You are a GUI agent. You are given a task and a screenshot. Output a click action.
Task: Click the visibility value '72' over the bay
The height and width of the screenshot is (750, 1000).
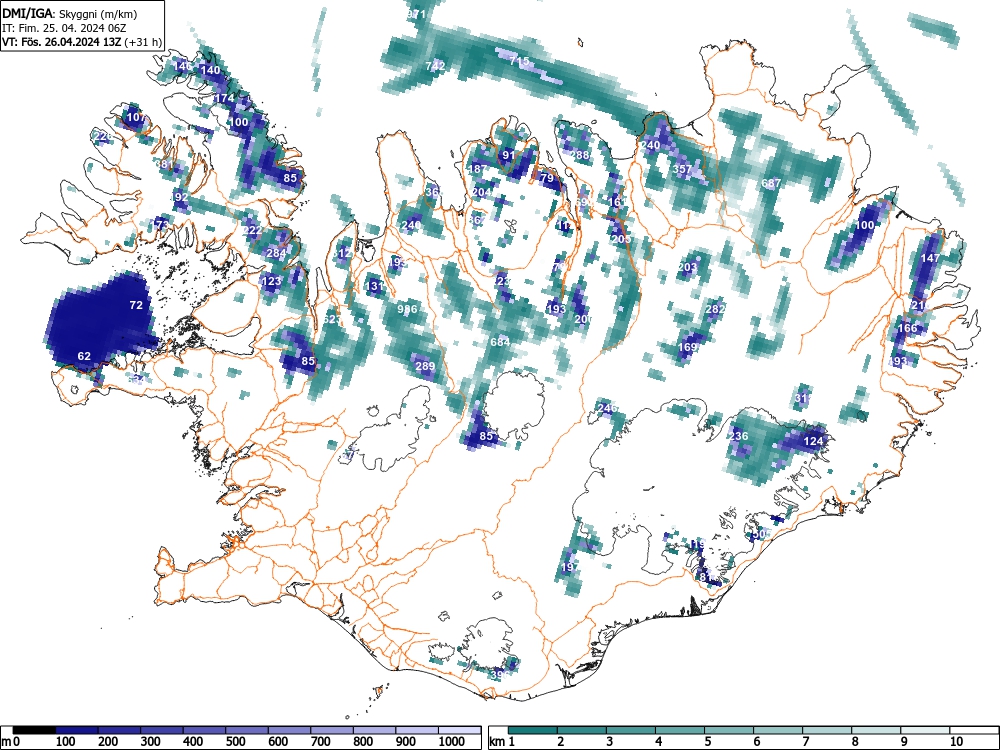tap(136, 305)
